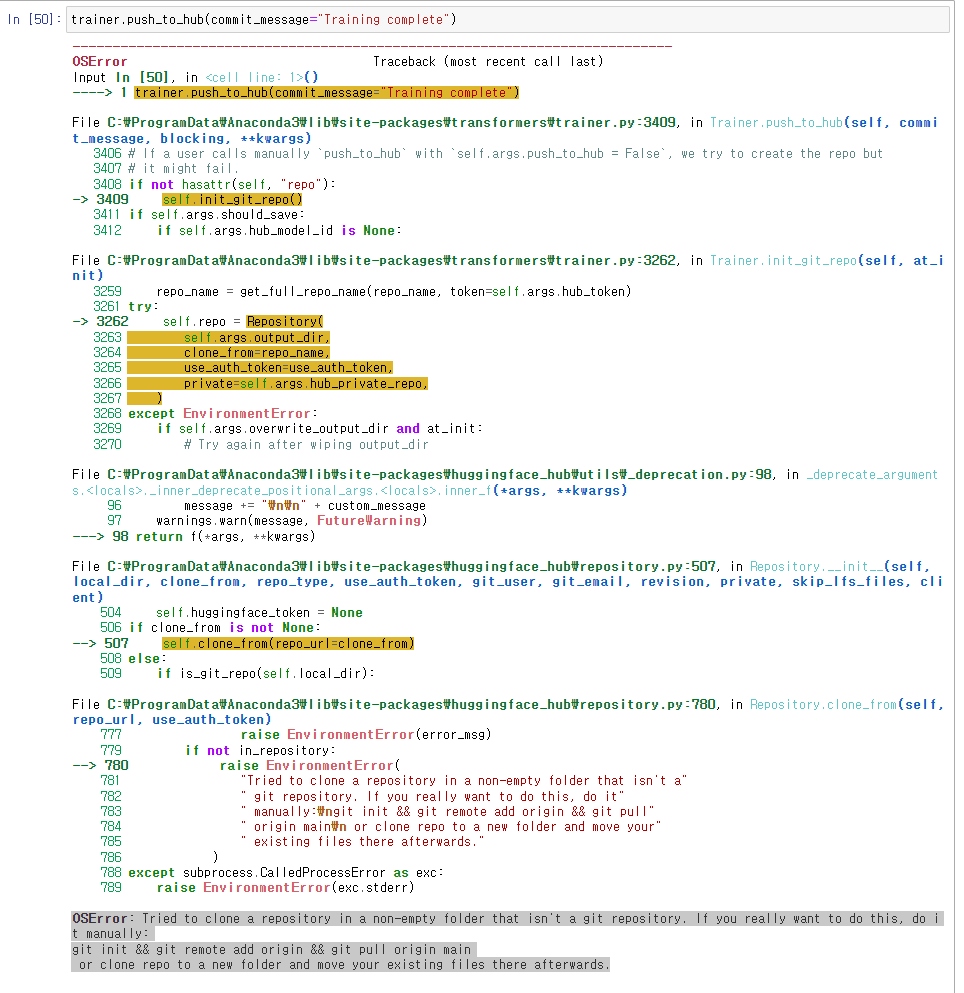Click 'if self.args.hub_model_id is None:' line 3412

(x=279, y=231)
